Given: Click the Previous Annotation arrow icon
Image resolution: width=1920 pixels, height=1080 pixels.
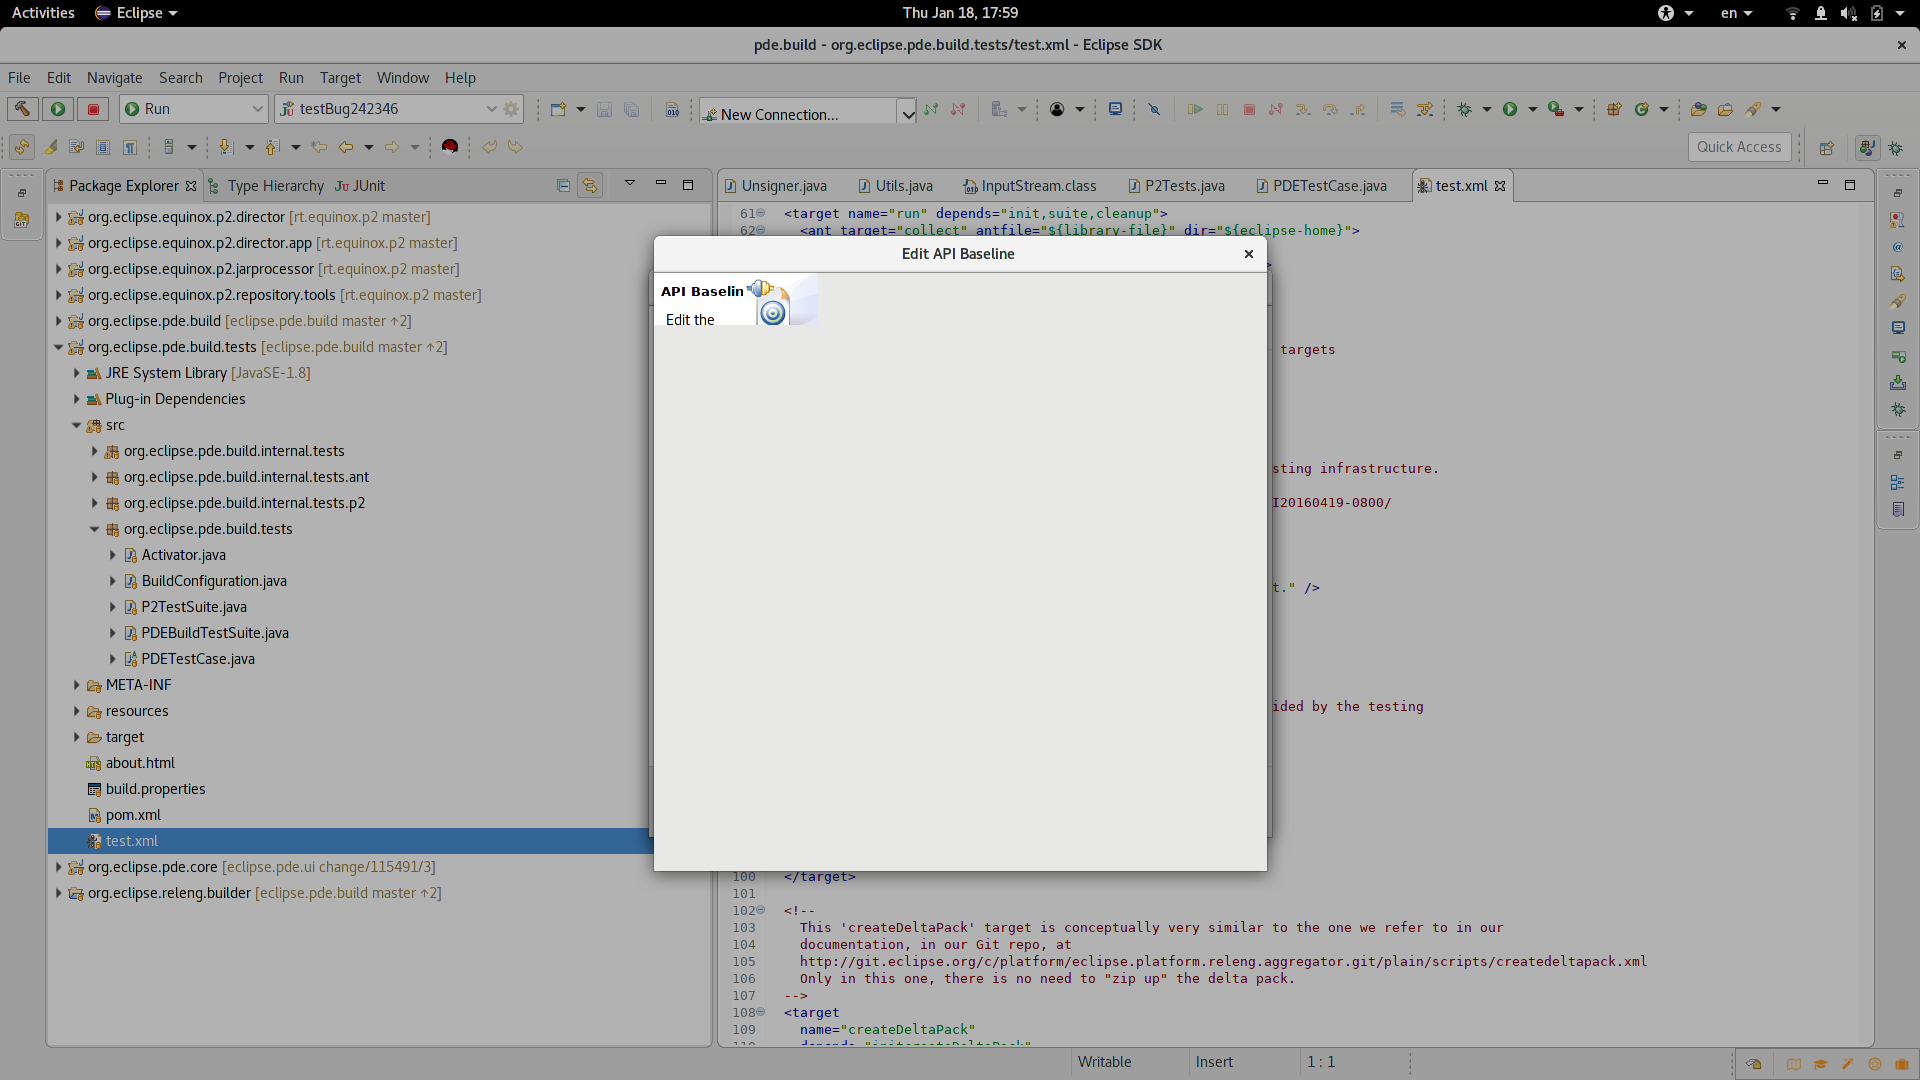Looking at the screenshot, I should (272, 147).
